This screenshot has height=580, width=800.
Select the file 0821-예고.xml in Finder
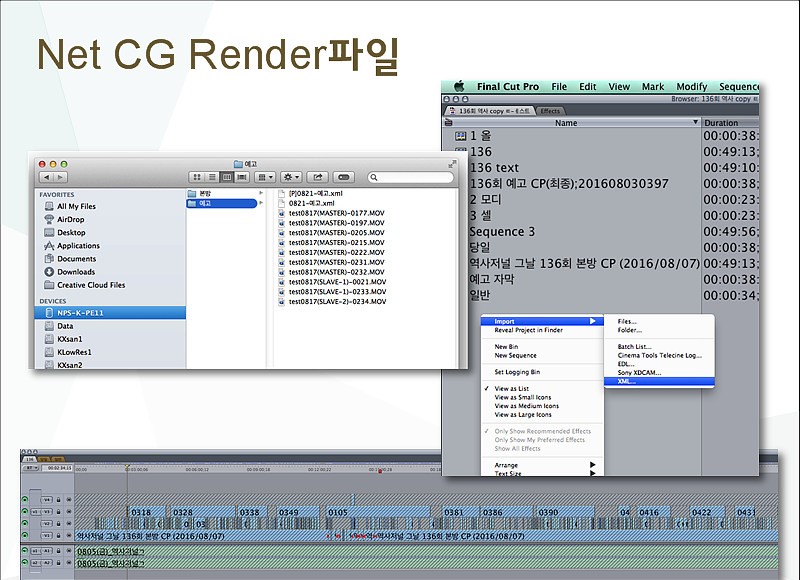coord(311,203)
